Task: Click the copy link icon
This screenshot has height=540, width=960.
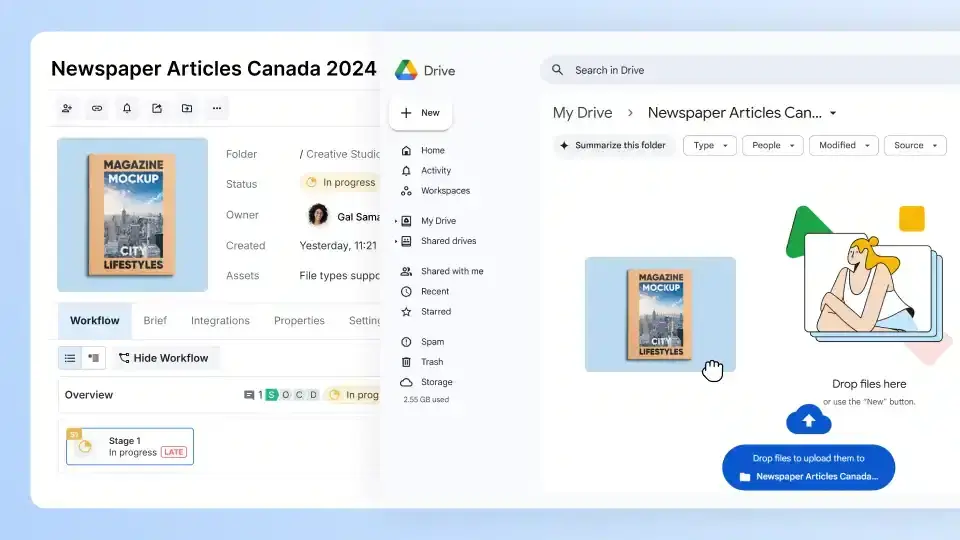Action: 97,108
